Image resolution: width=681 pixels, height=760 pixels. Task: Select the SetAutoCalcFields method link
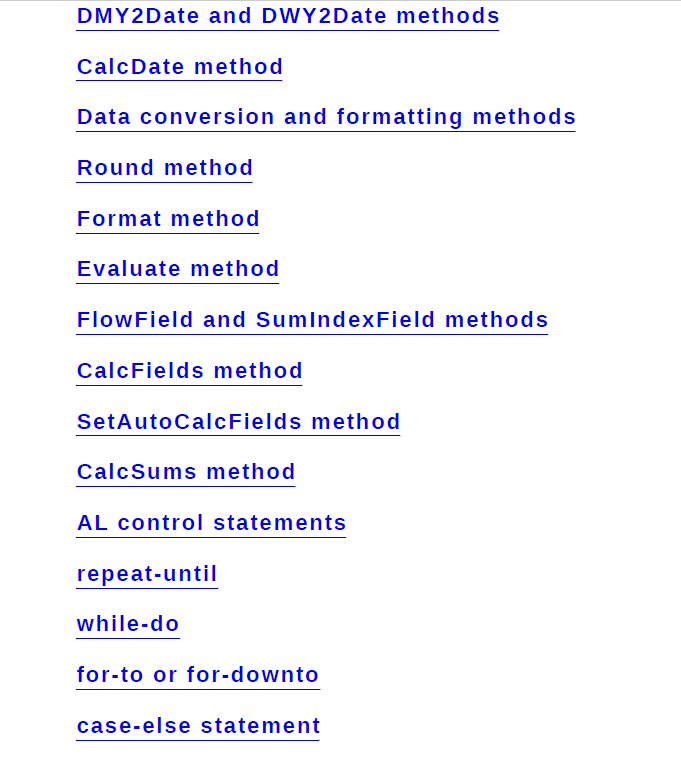click(x=238, y=422)
